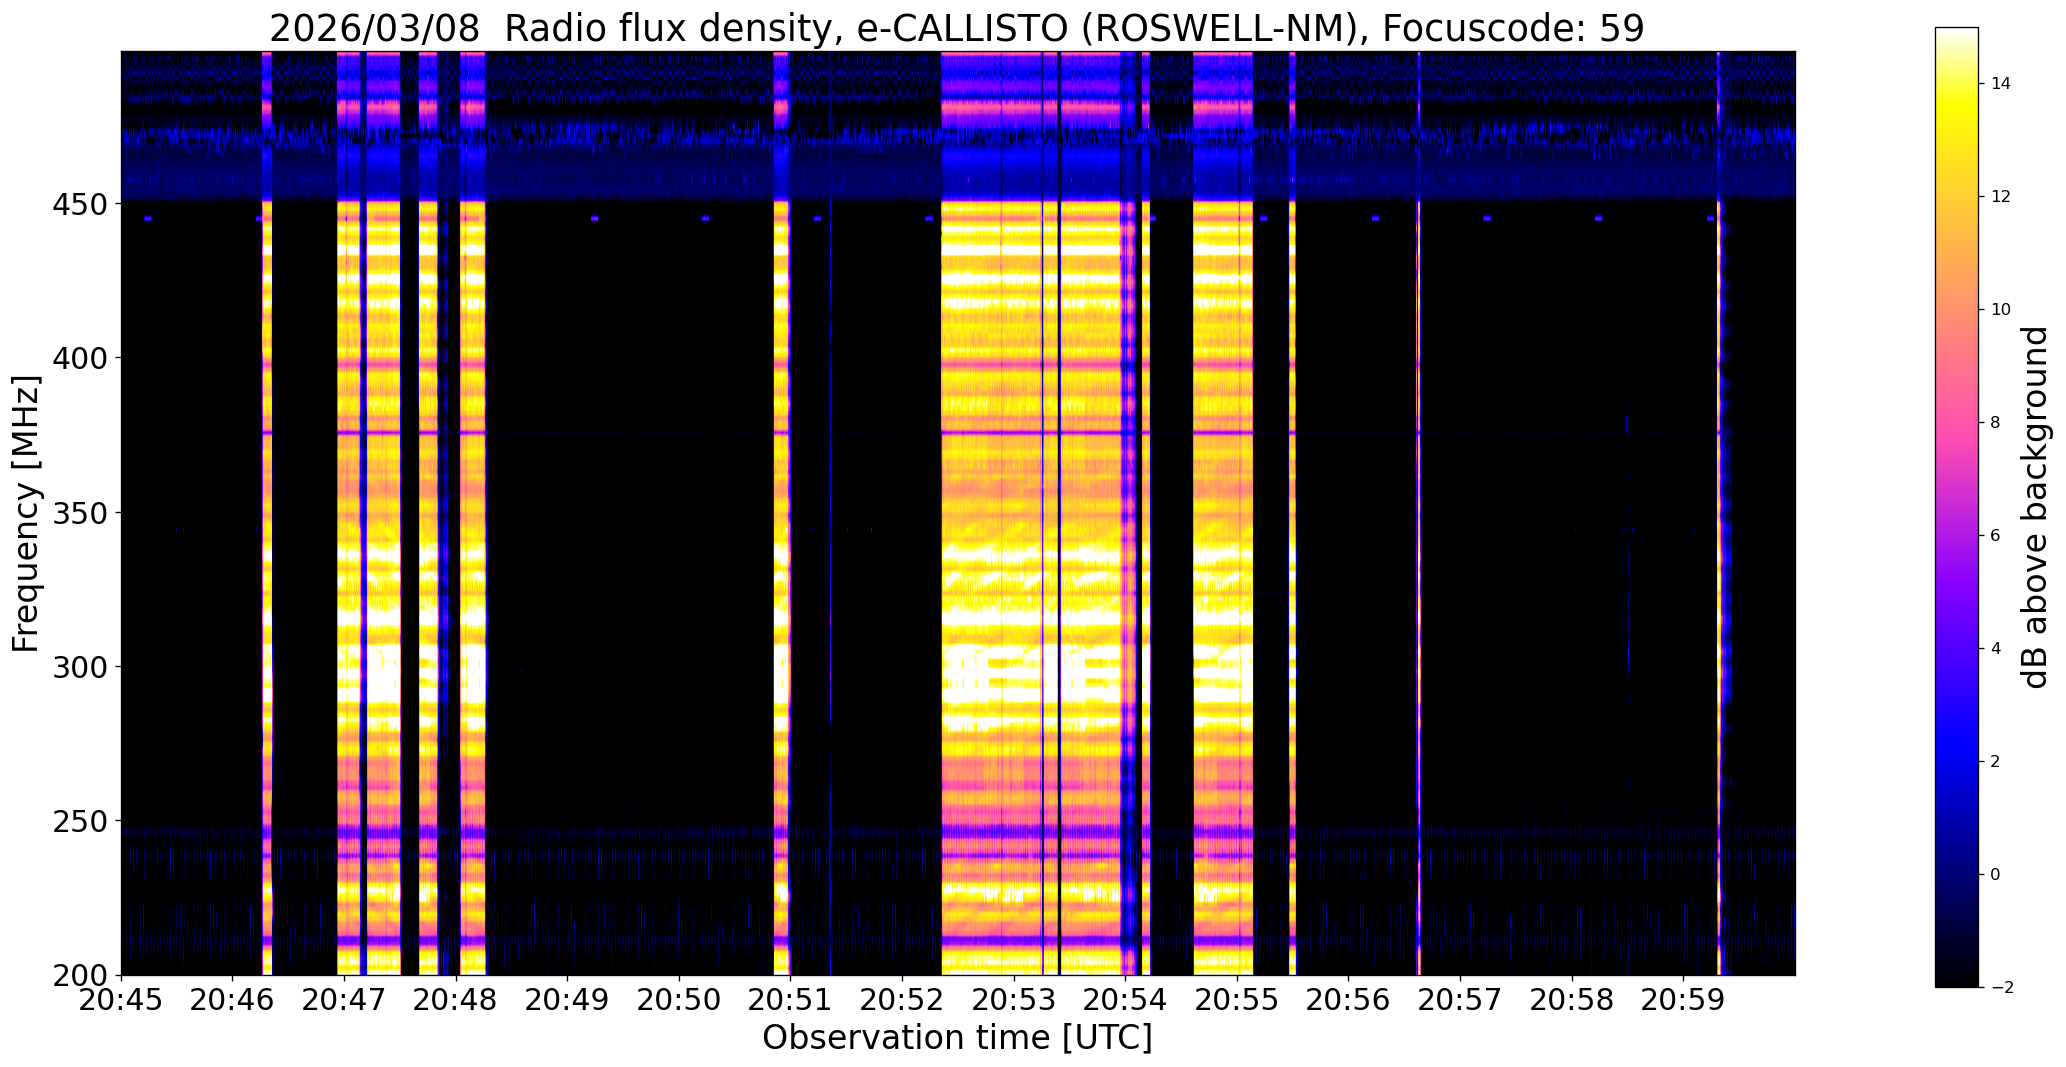Click the 400 MHz frequency tick label
The width and height of the screenshot is (2066, 1067).
[x=81, y=357]
